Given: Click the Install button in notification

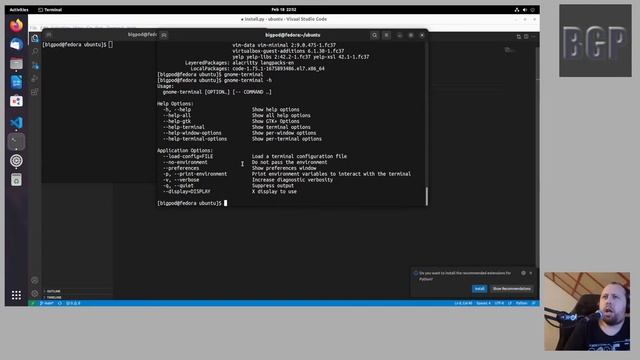Looking at the screenshot, I should 480,289.
